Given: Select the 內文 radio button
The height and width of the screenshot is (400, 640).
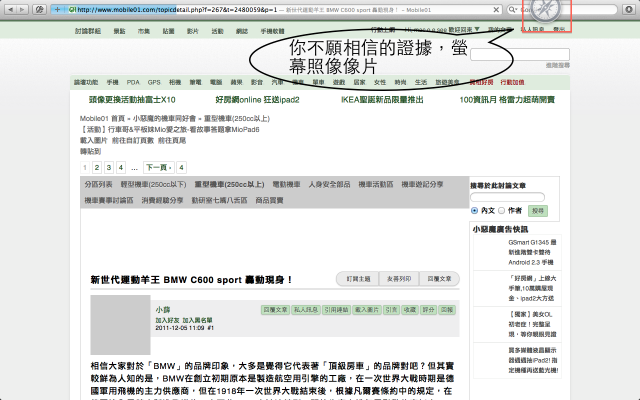Looking at the screenshot, I should (x=474, y=211).
